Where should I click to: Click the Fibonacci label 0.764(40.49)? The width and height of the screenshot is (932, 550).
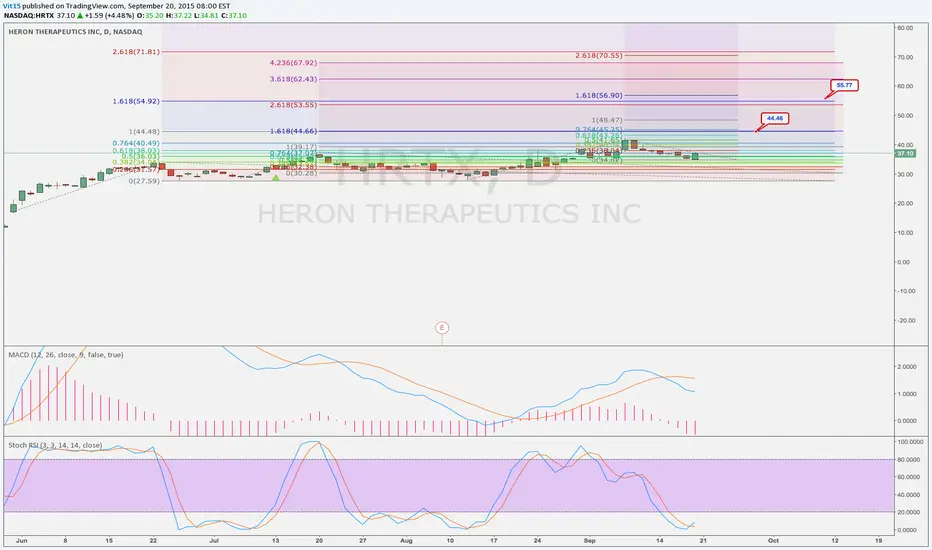pyautogui.click(x=136, y=143)
